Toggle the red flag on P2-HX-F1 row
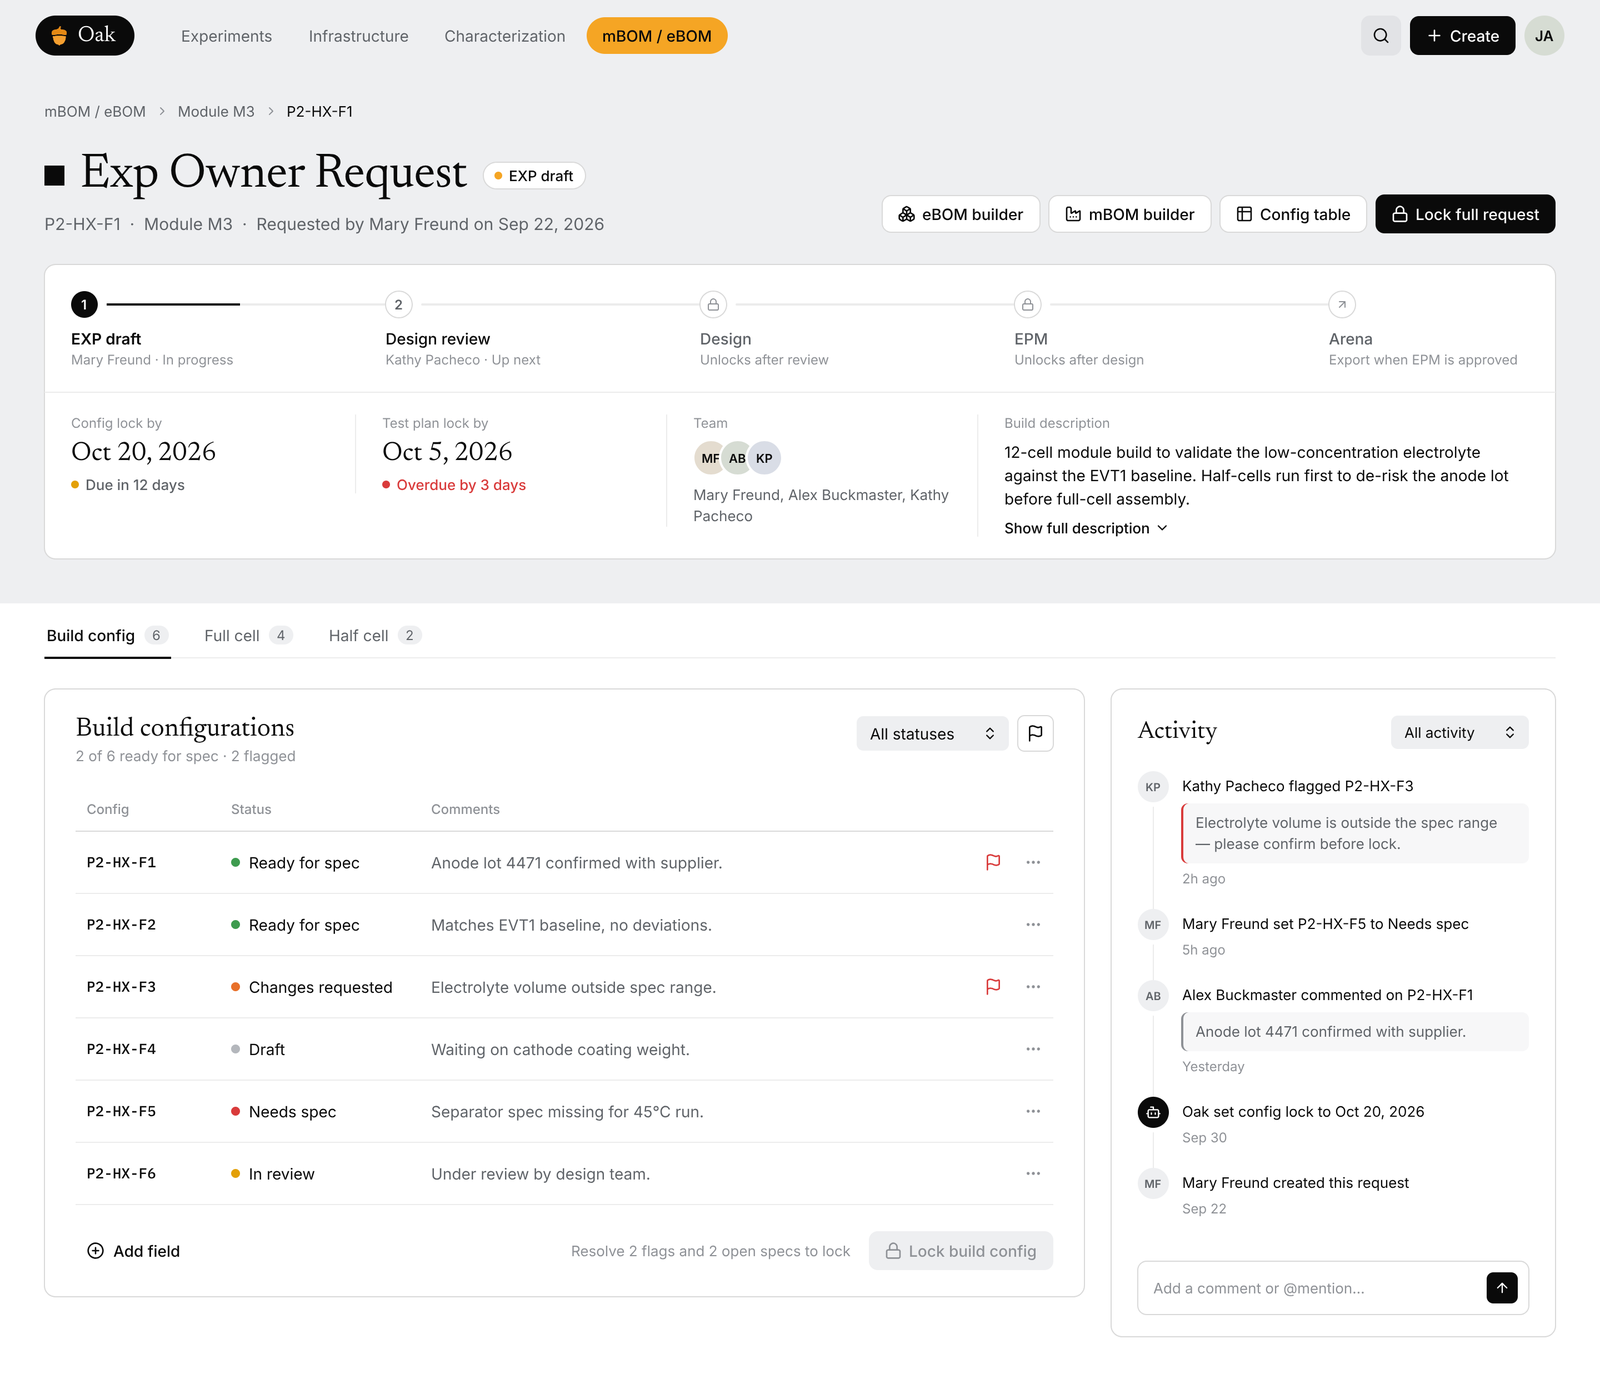 (993, 862)
